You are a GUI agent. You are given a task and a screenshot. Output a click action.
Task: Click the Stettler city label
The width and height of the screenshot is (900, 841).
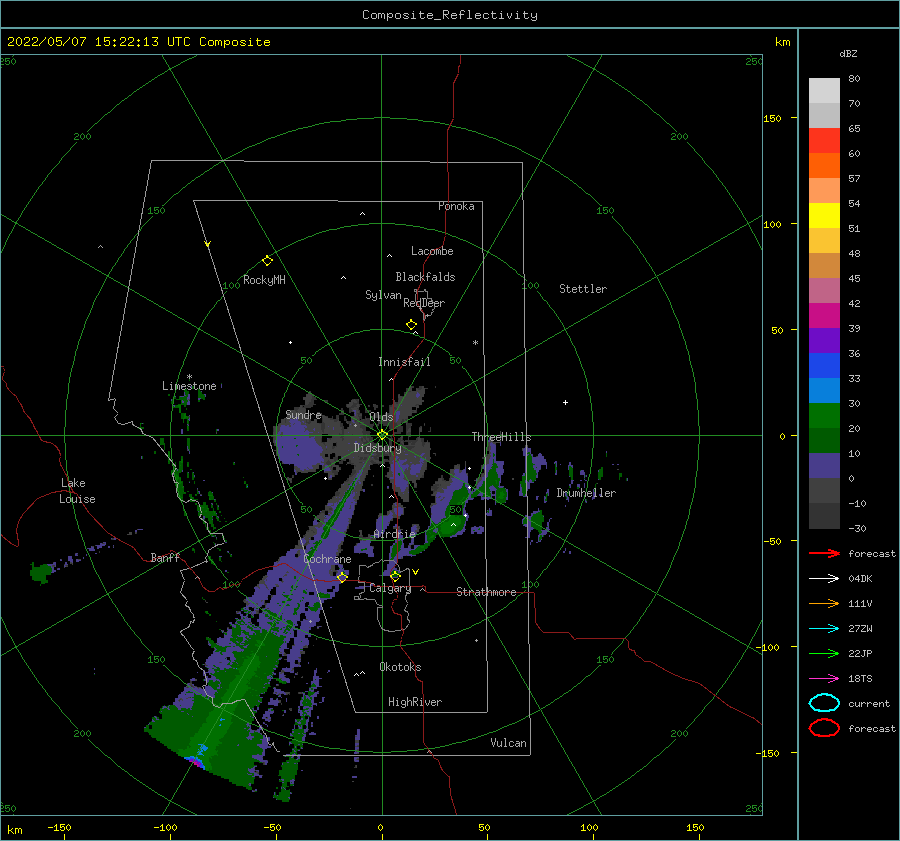point(583,289)
